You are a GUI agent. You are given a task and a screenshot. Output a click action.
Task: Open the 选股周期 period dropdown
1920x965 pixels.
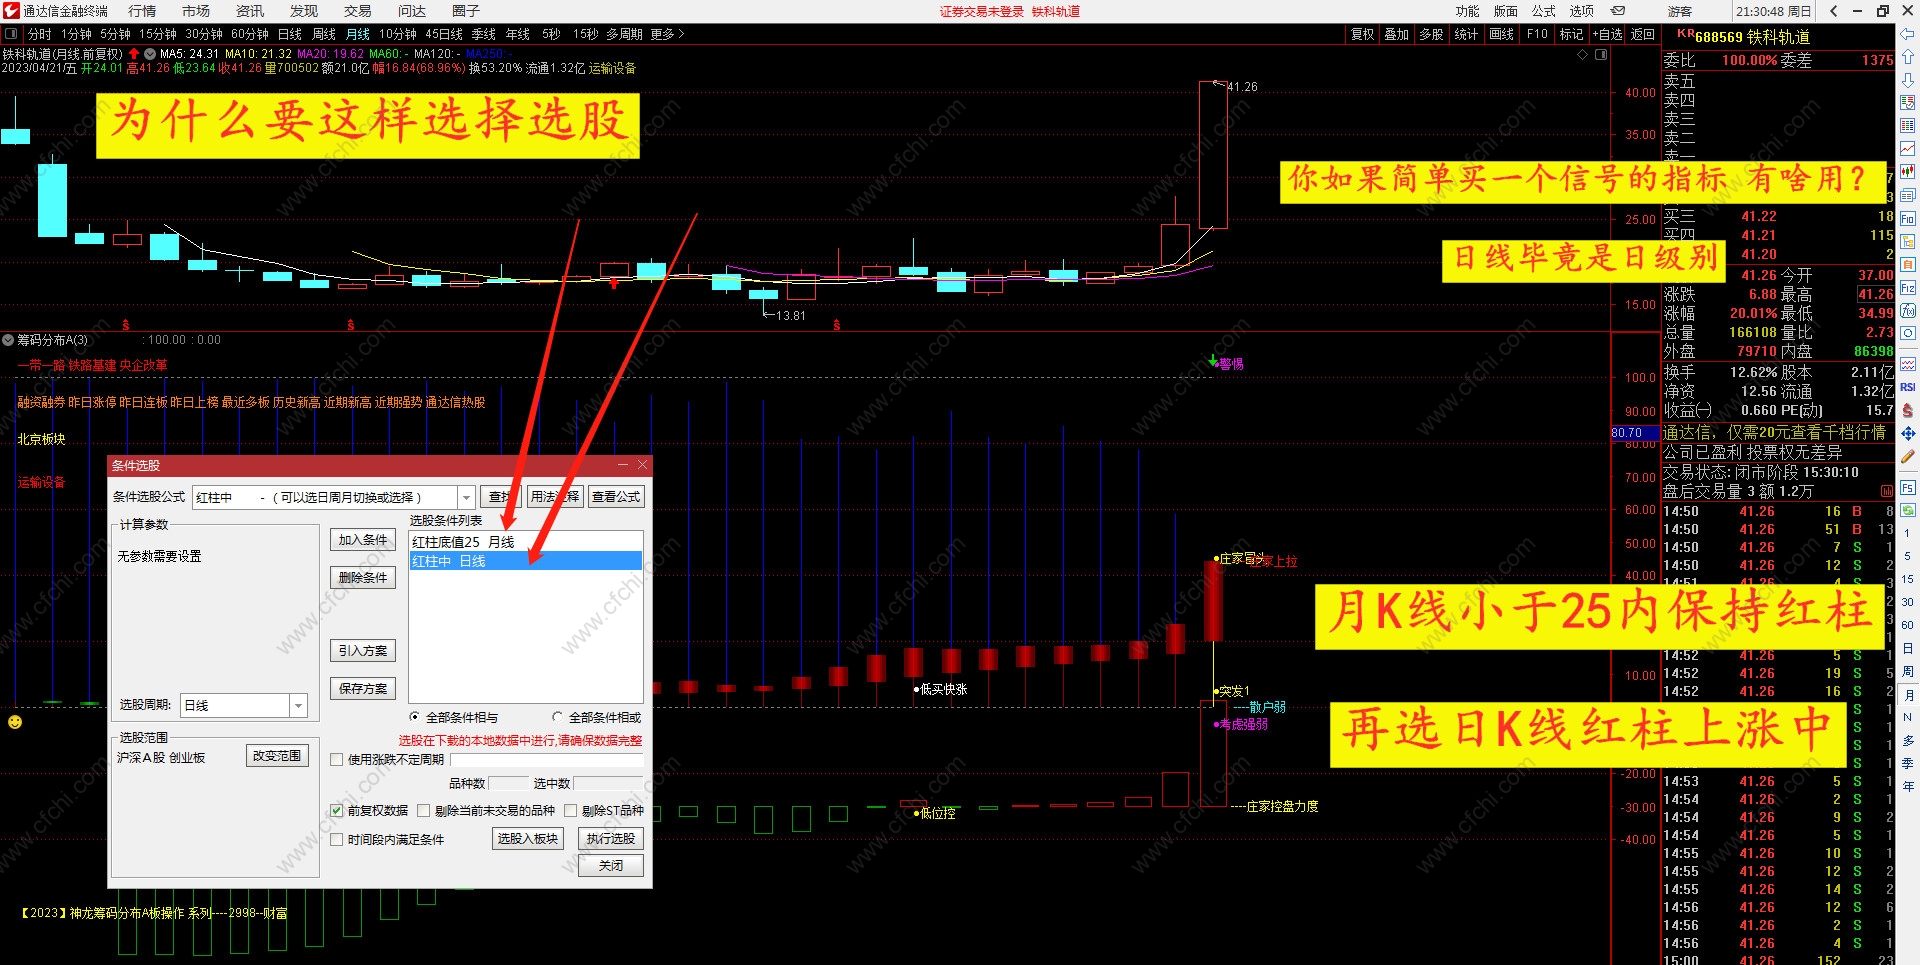(298, 706)
